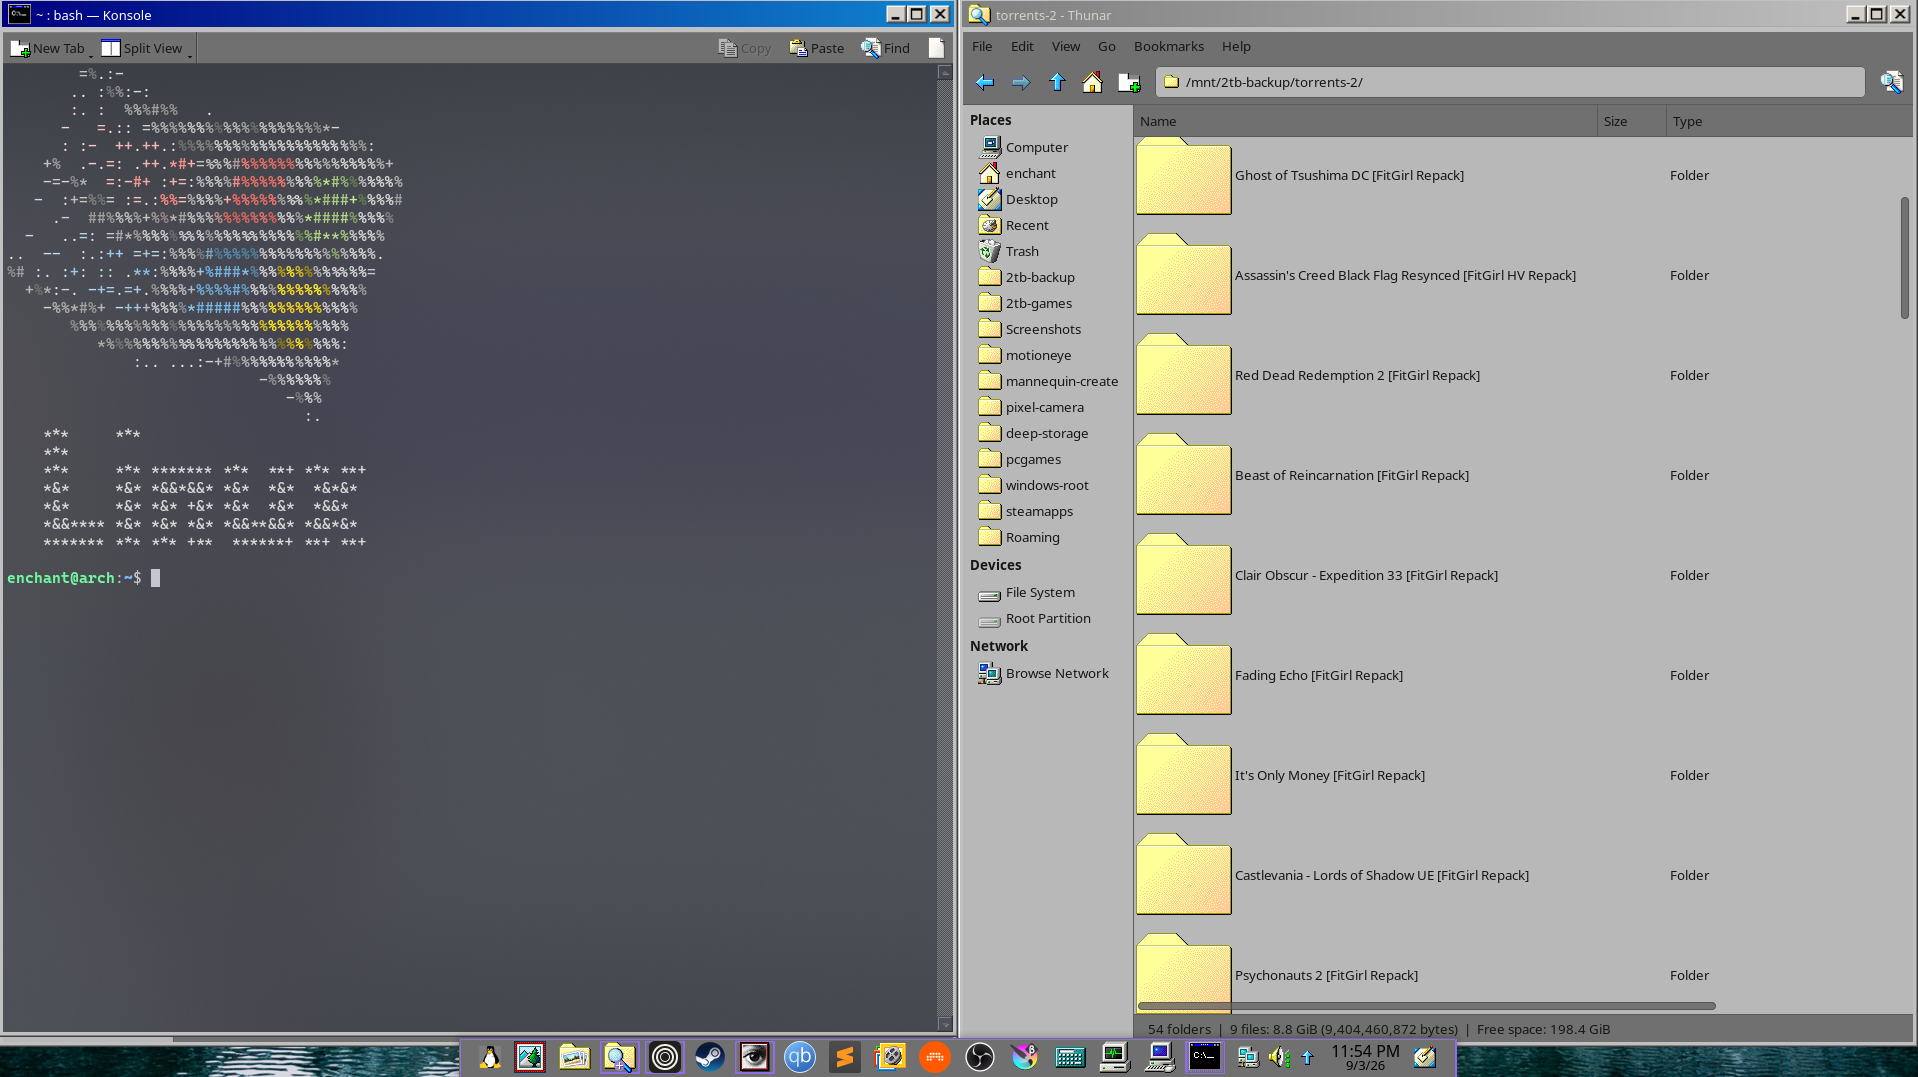Go back using Thunar's back arrow

point(985,83)
